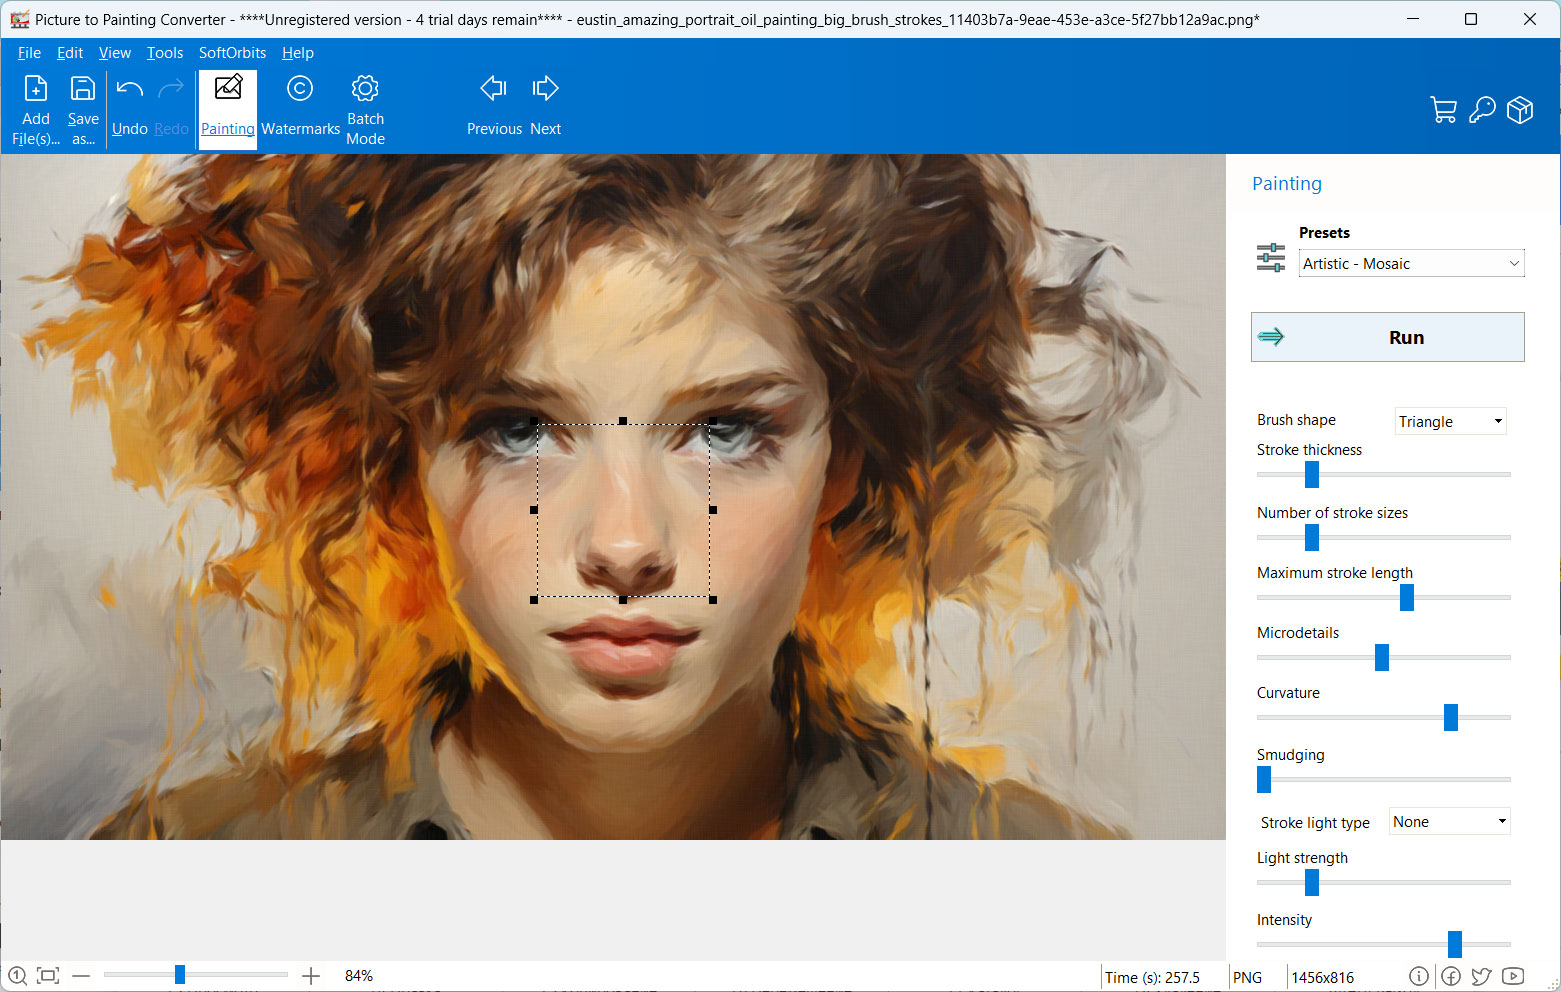Image resolution: width=1561 pixels, height=992 pixels.
Task: Open the View menu
Action: click(115, 53)
